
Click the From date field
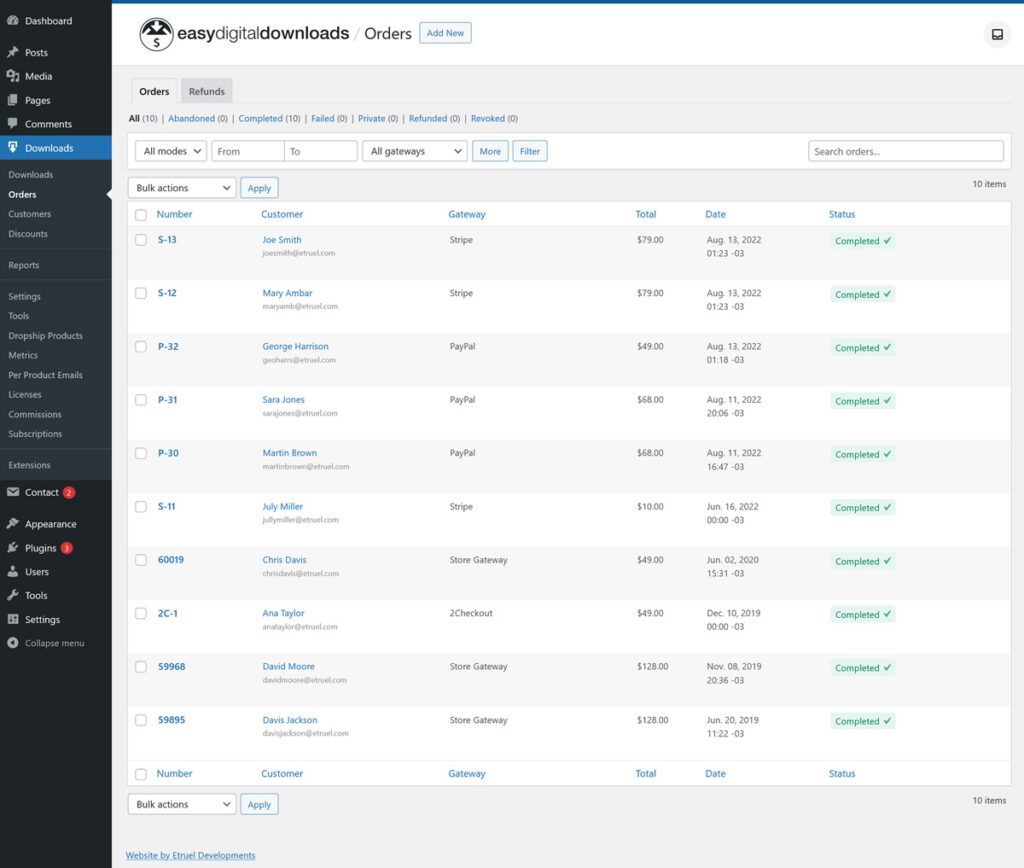coord(248,151)
